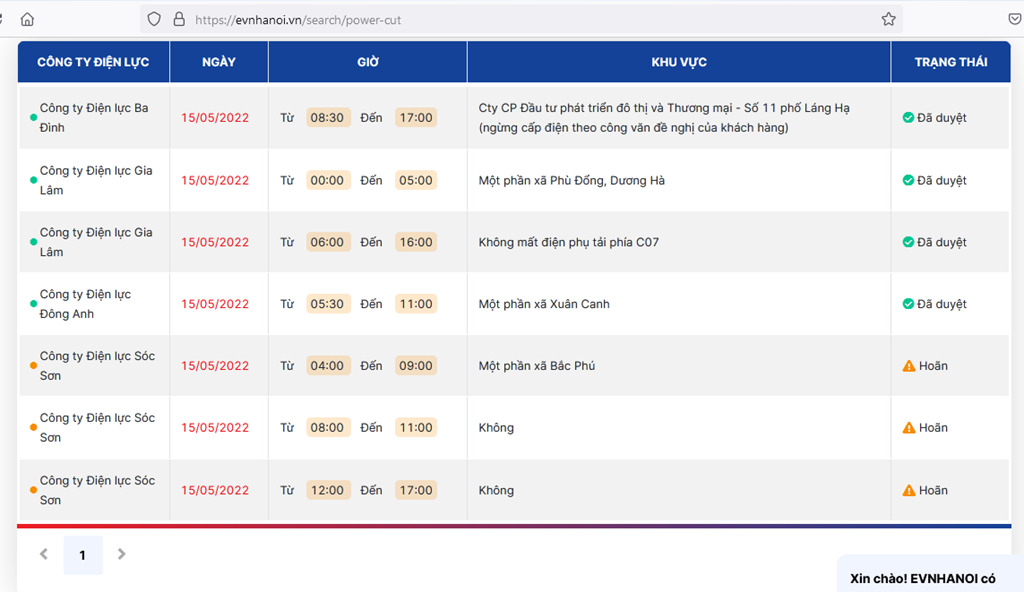Go to the browser home page icon
The width and height of the screenshot is (1024, 592).
(x=27, y=20)
